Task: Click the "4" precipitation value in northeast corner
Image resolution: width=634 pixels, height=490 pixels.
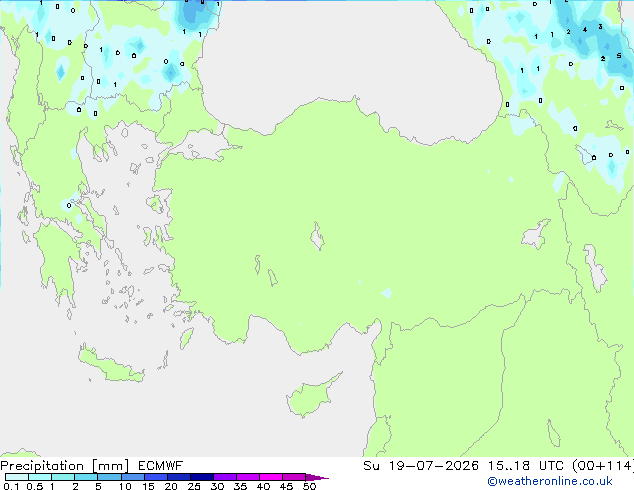Action: 585,30
